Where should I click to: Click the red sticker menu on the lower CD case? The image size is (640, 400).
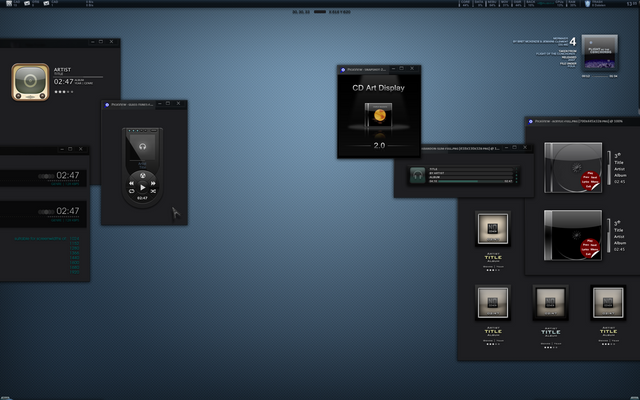pos(590,249)
